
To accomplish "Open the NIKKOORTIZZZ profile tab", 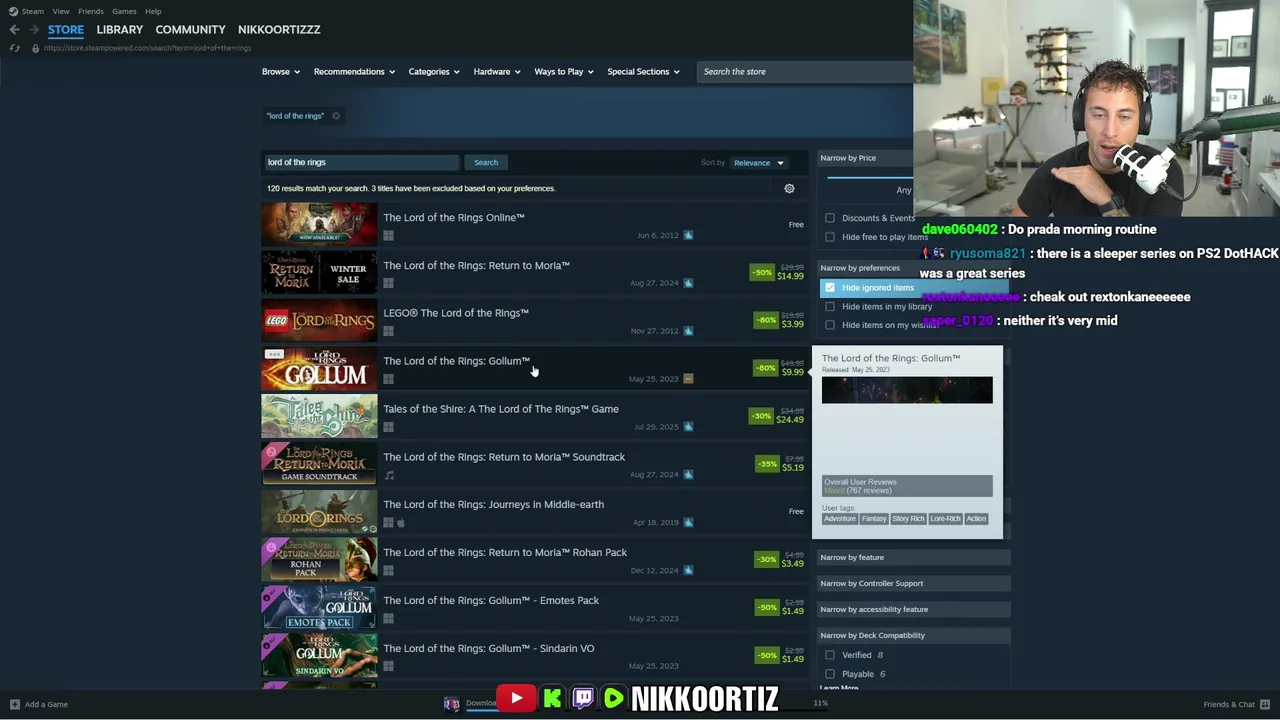I will [279, 29].
